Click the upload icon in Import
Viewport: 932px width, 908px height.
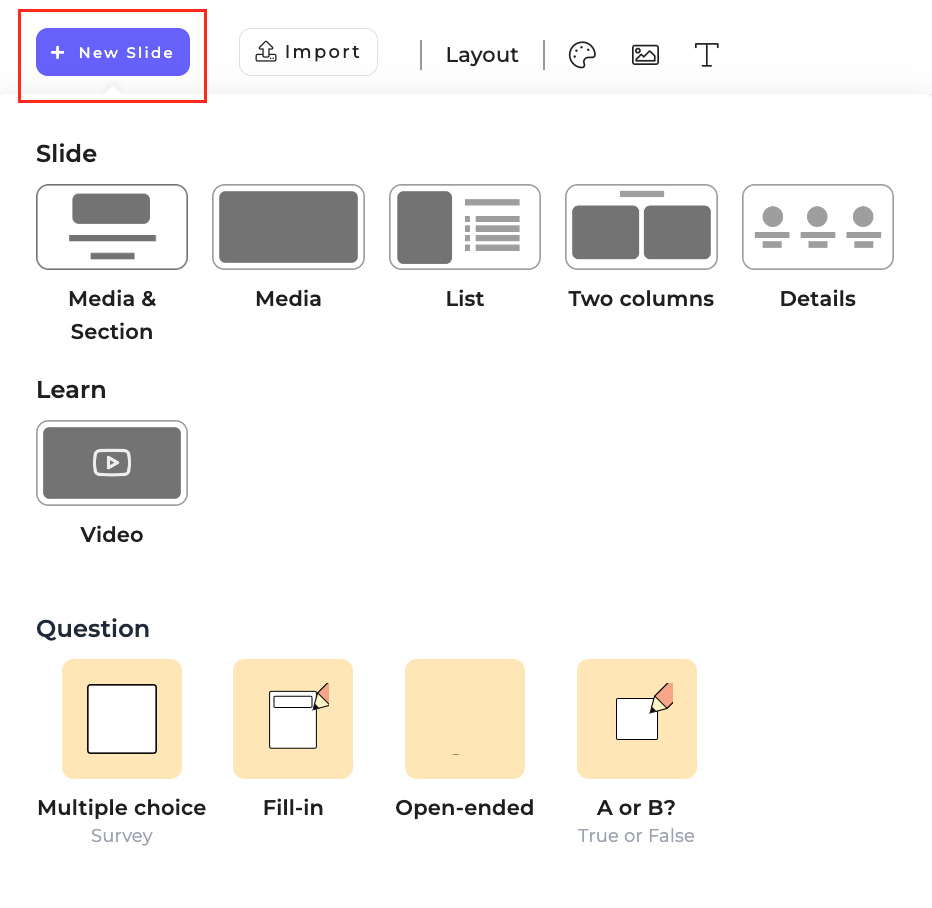click(266, 51)
